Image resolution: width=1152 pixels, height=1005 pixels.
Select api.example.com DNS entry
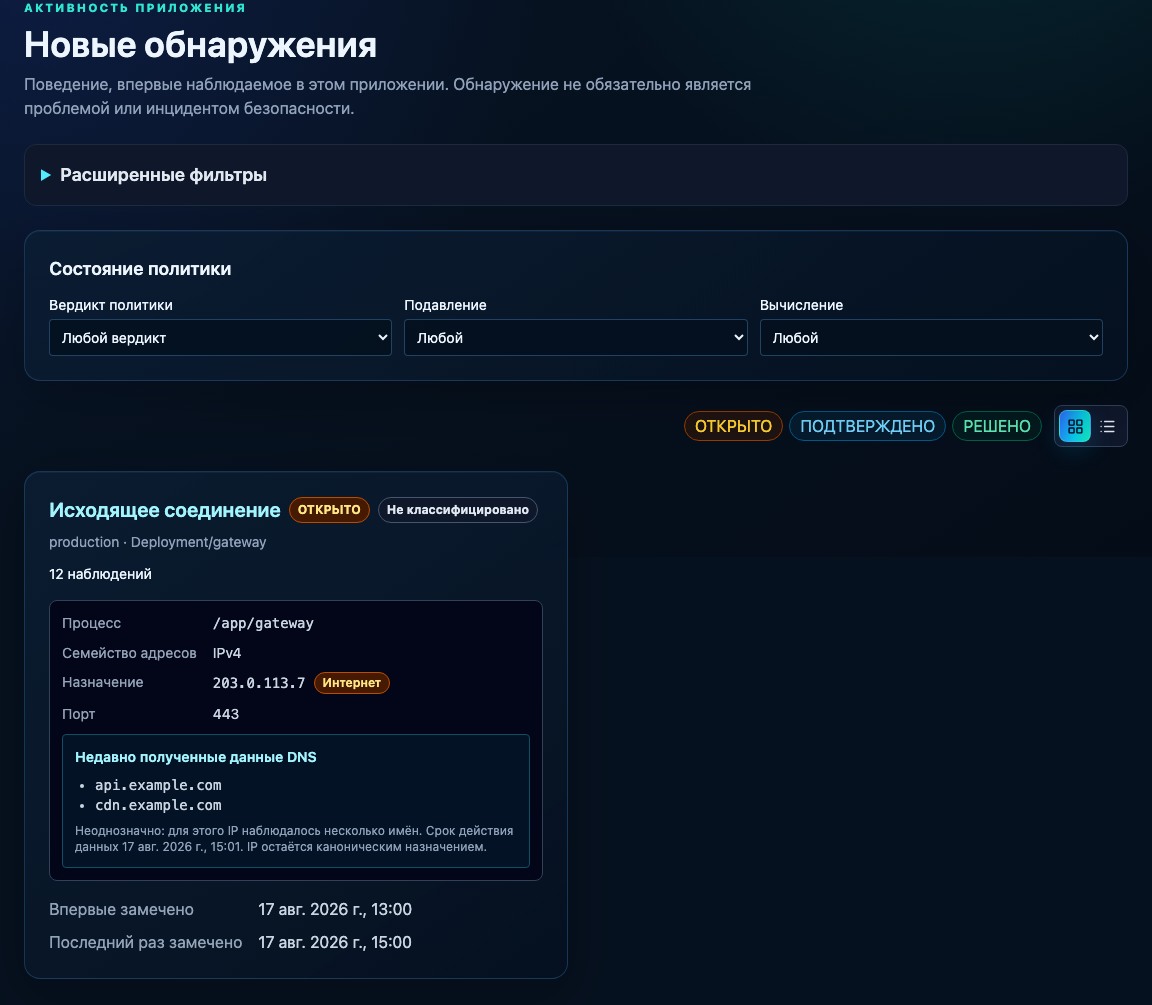158,785
